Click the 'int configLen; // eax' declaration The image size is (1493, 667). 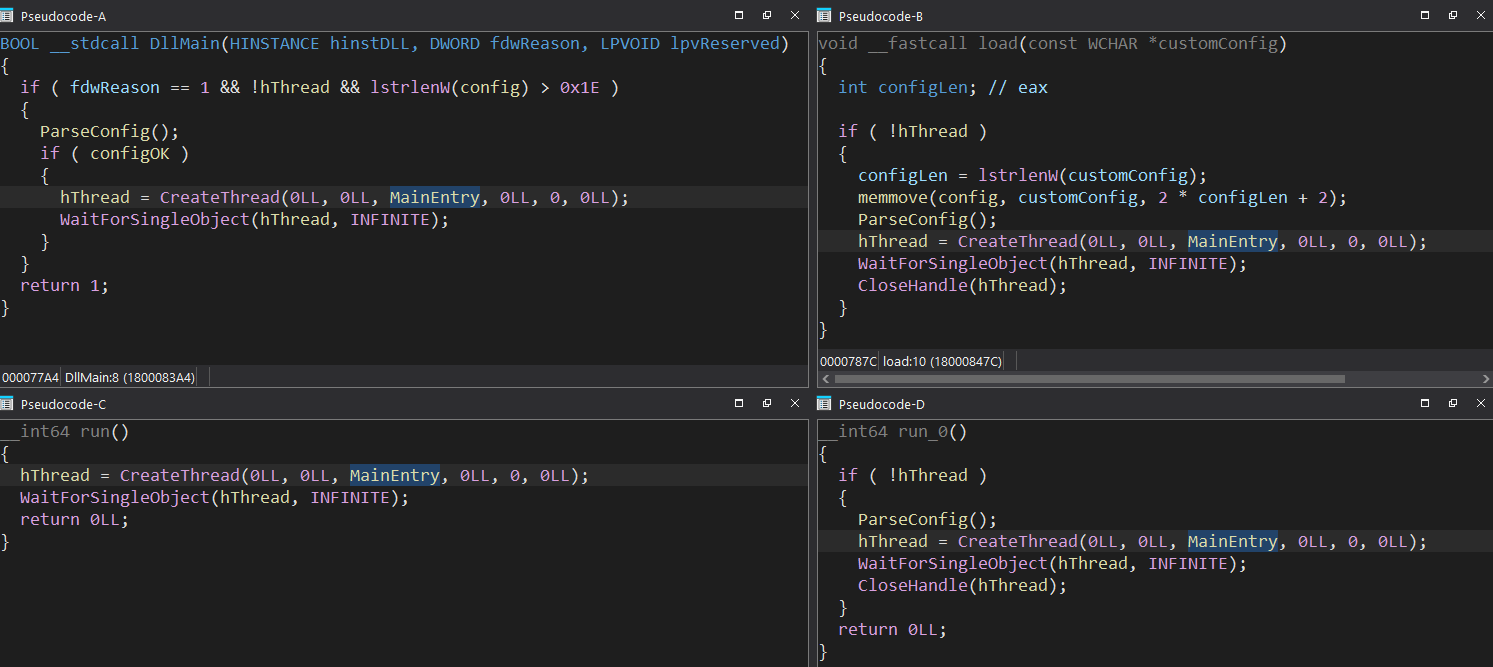pos(943,88)
